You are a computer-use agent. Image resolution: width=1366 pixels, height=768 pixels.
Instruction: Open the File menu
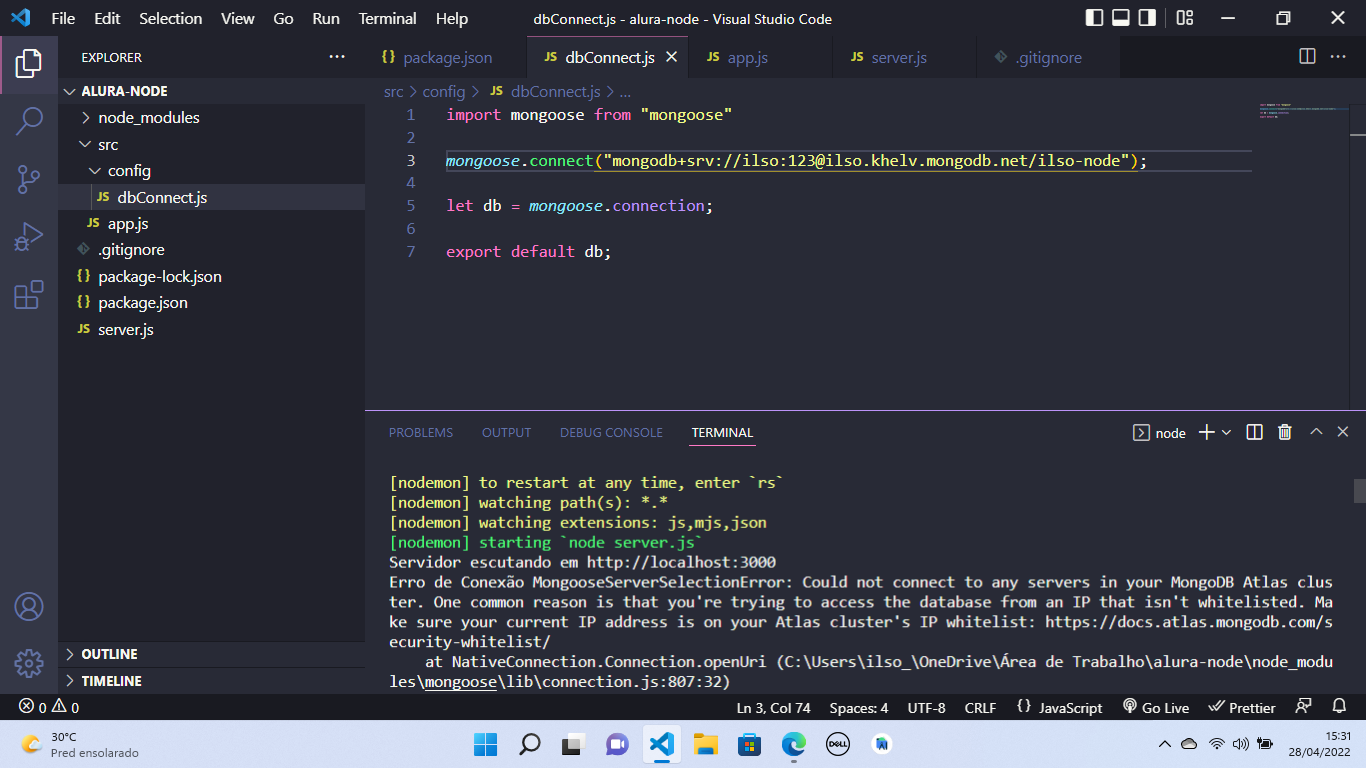[x=63, y=18]
